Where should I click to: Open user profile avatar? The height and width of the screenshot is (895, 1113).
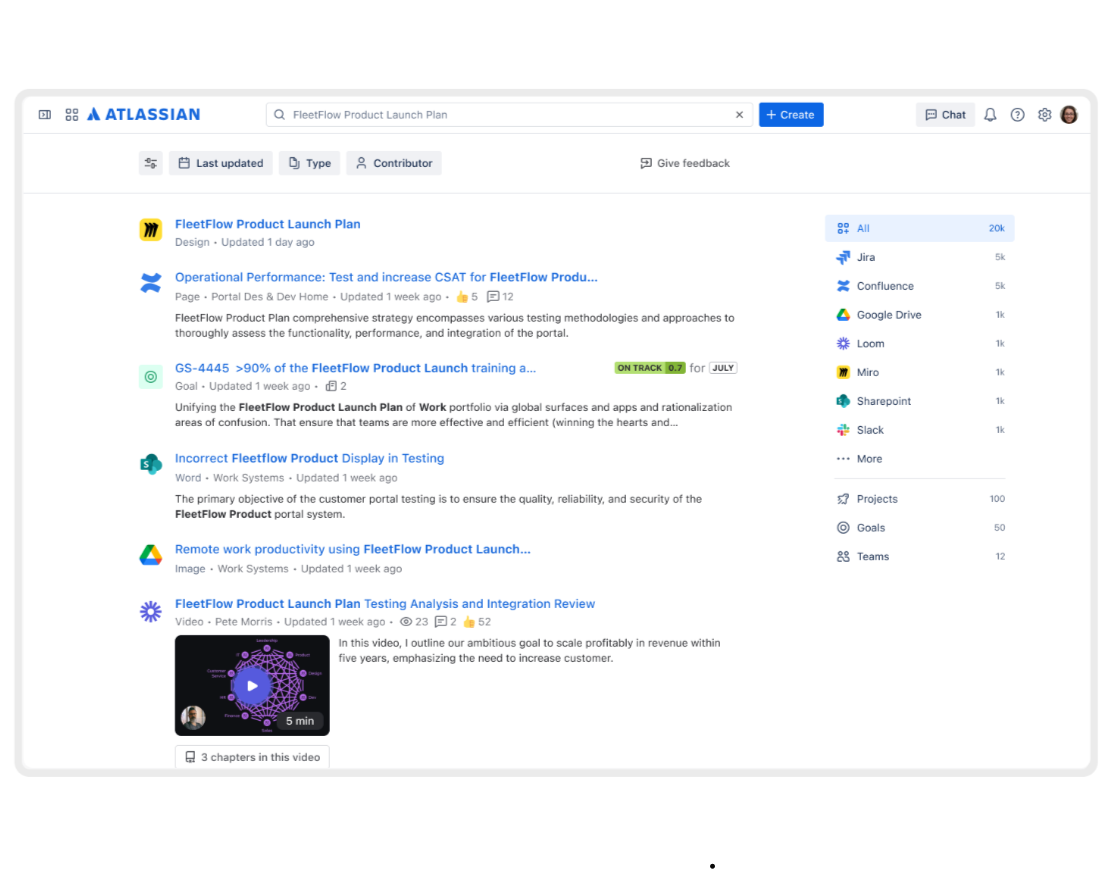click(1069, 114)
